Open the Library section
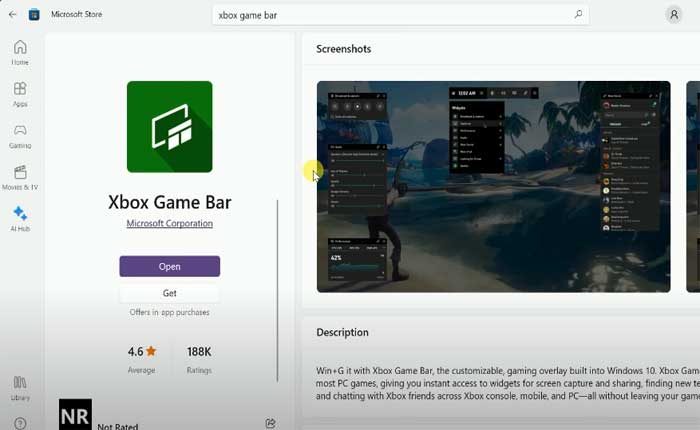 20,388
